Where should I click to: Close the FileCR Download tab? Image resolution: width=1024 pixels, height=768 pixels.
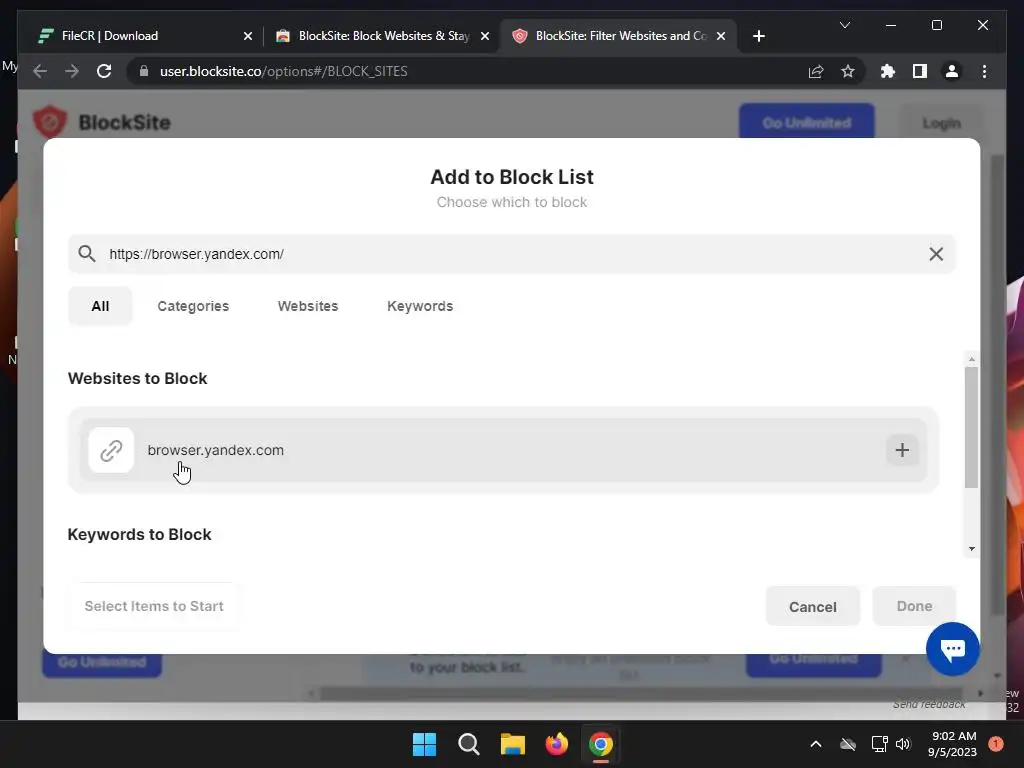248,37
